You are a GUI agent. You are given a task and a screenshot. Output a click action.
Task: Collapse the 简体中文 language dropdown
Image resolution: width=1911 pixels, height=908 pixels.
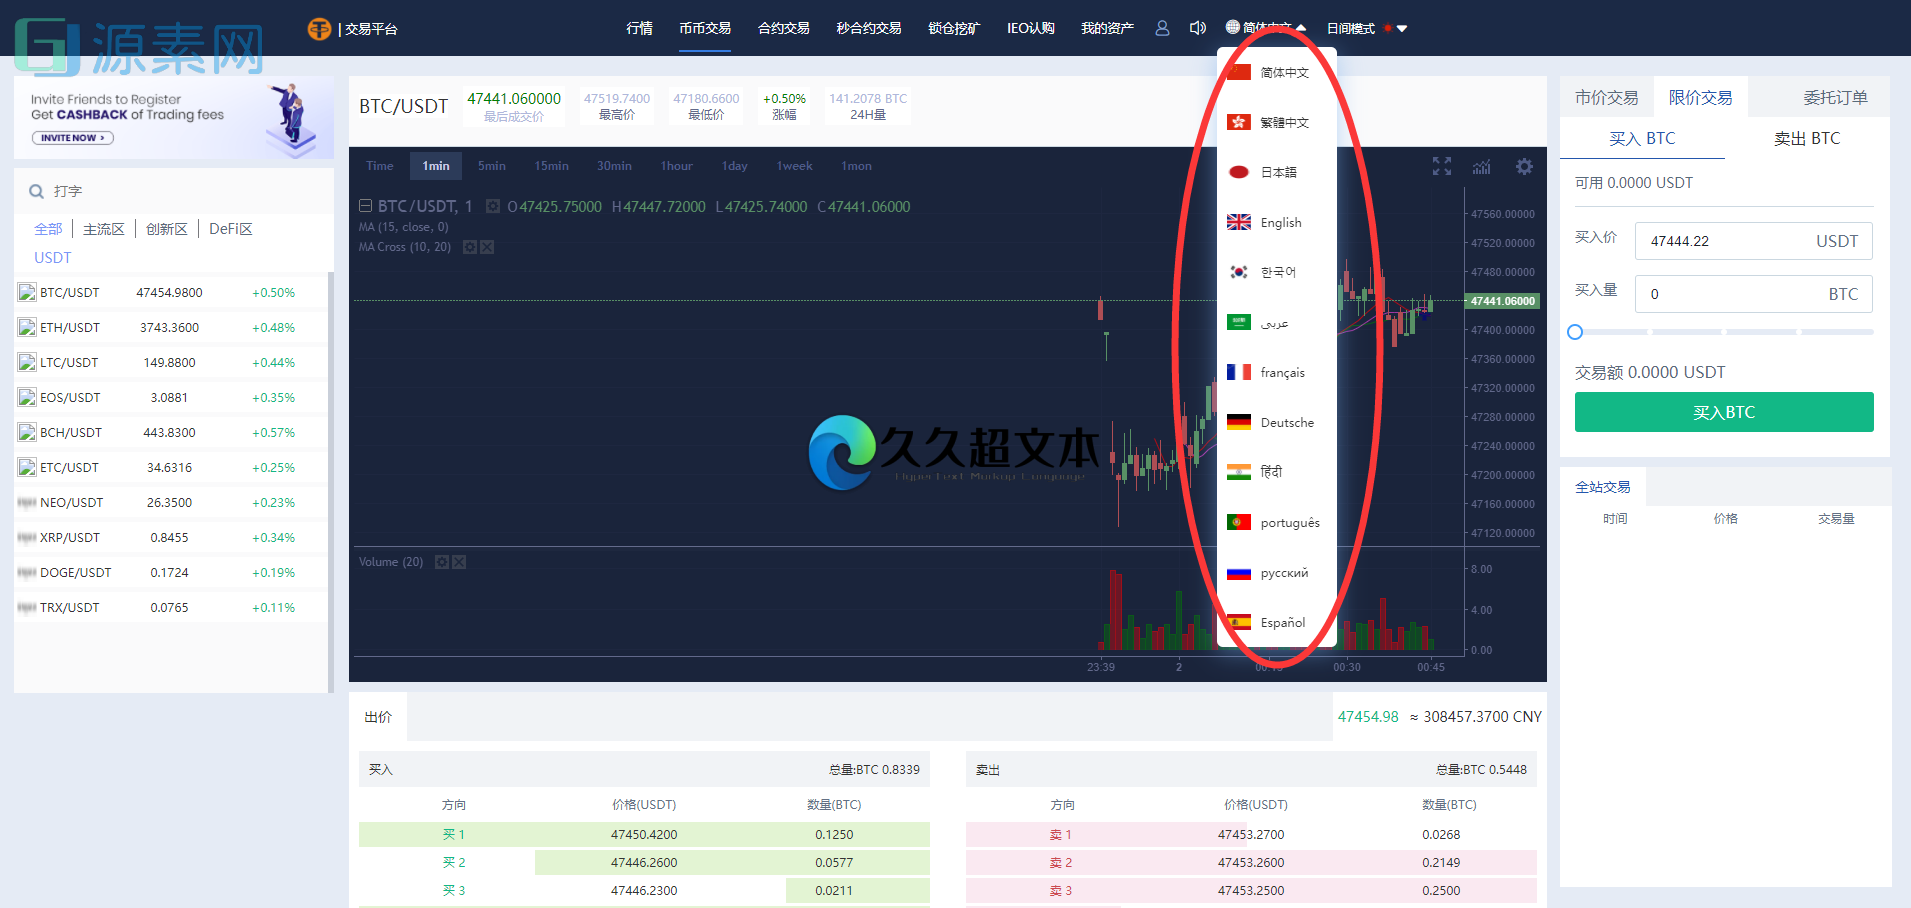(1266, 28)
